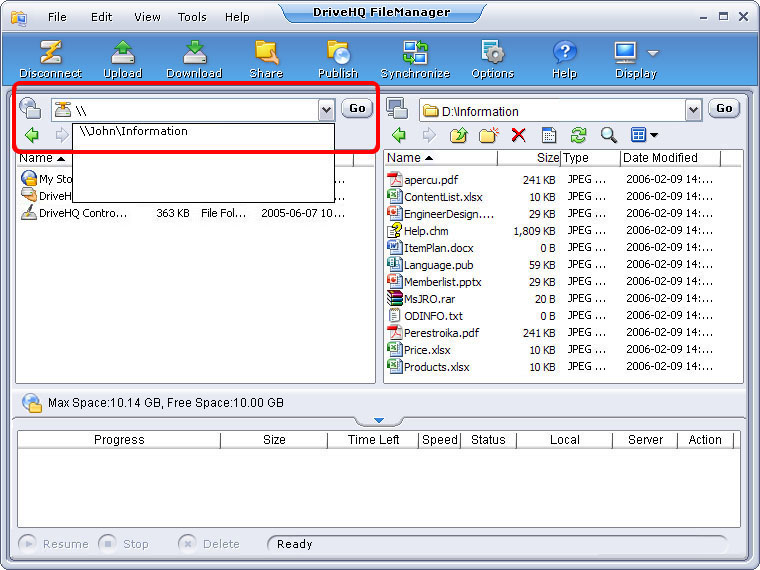Expand the Display dropdown arrow
760x570 pixels.
click(x=653, y=53)
